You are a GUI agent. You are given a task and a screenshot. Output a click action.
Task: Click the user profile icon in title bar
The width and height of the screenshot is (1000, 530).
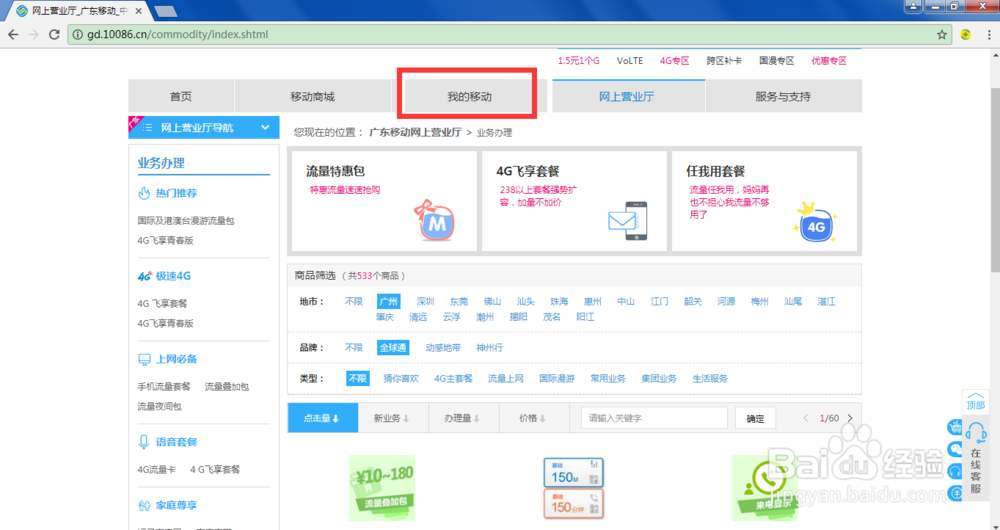tap(914, 6)
